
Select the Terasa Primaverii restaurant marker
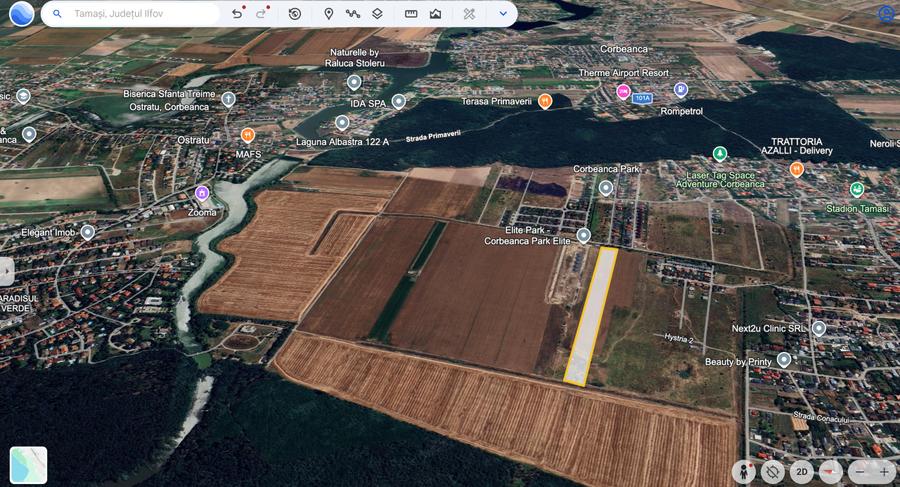pos(545,102)
